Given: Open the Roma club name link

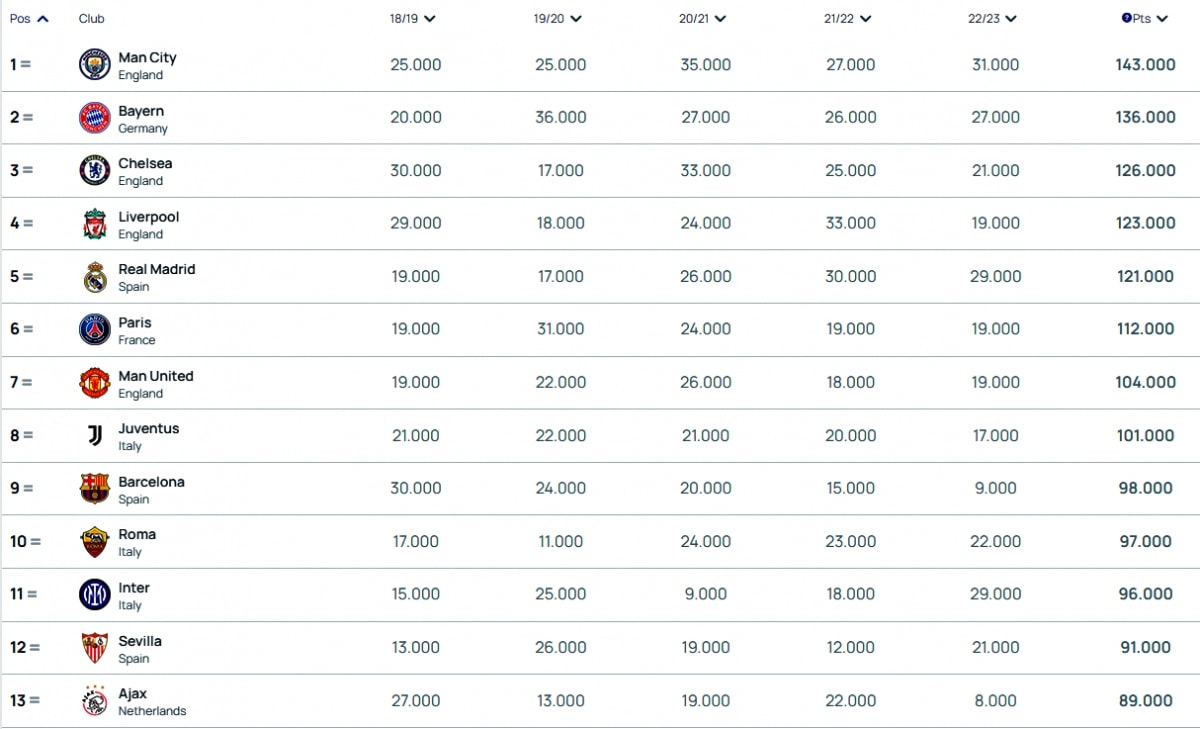Looking at the screenshot, I should click(x=137, y=534).
